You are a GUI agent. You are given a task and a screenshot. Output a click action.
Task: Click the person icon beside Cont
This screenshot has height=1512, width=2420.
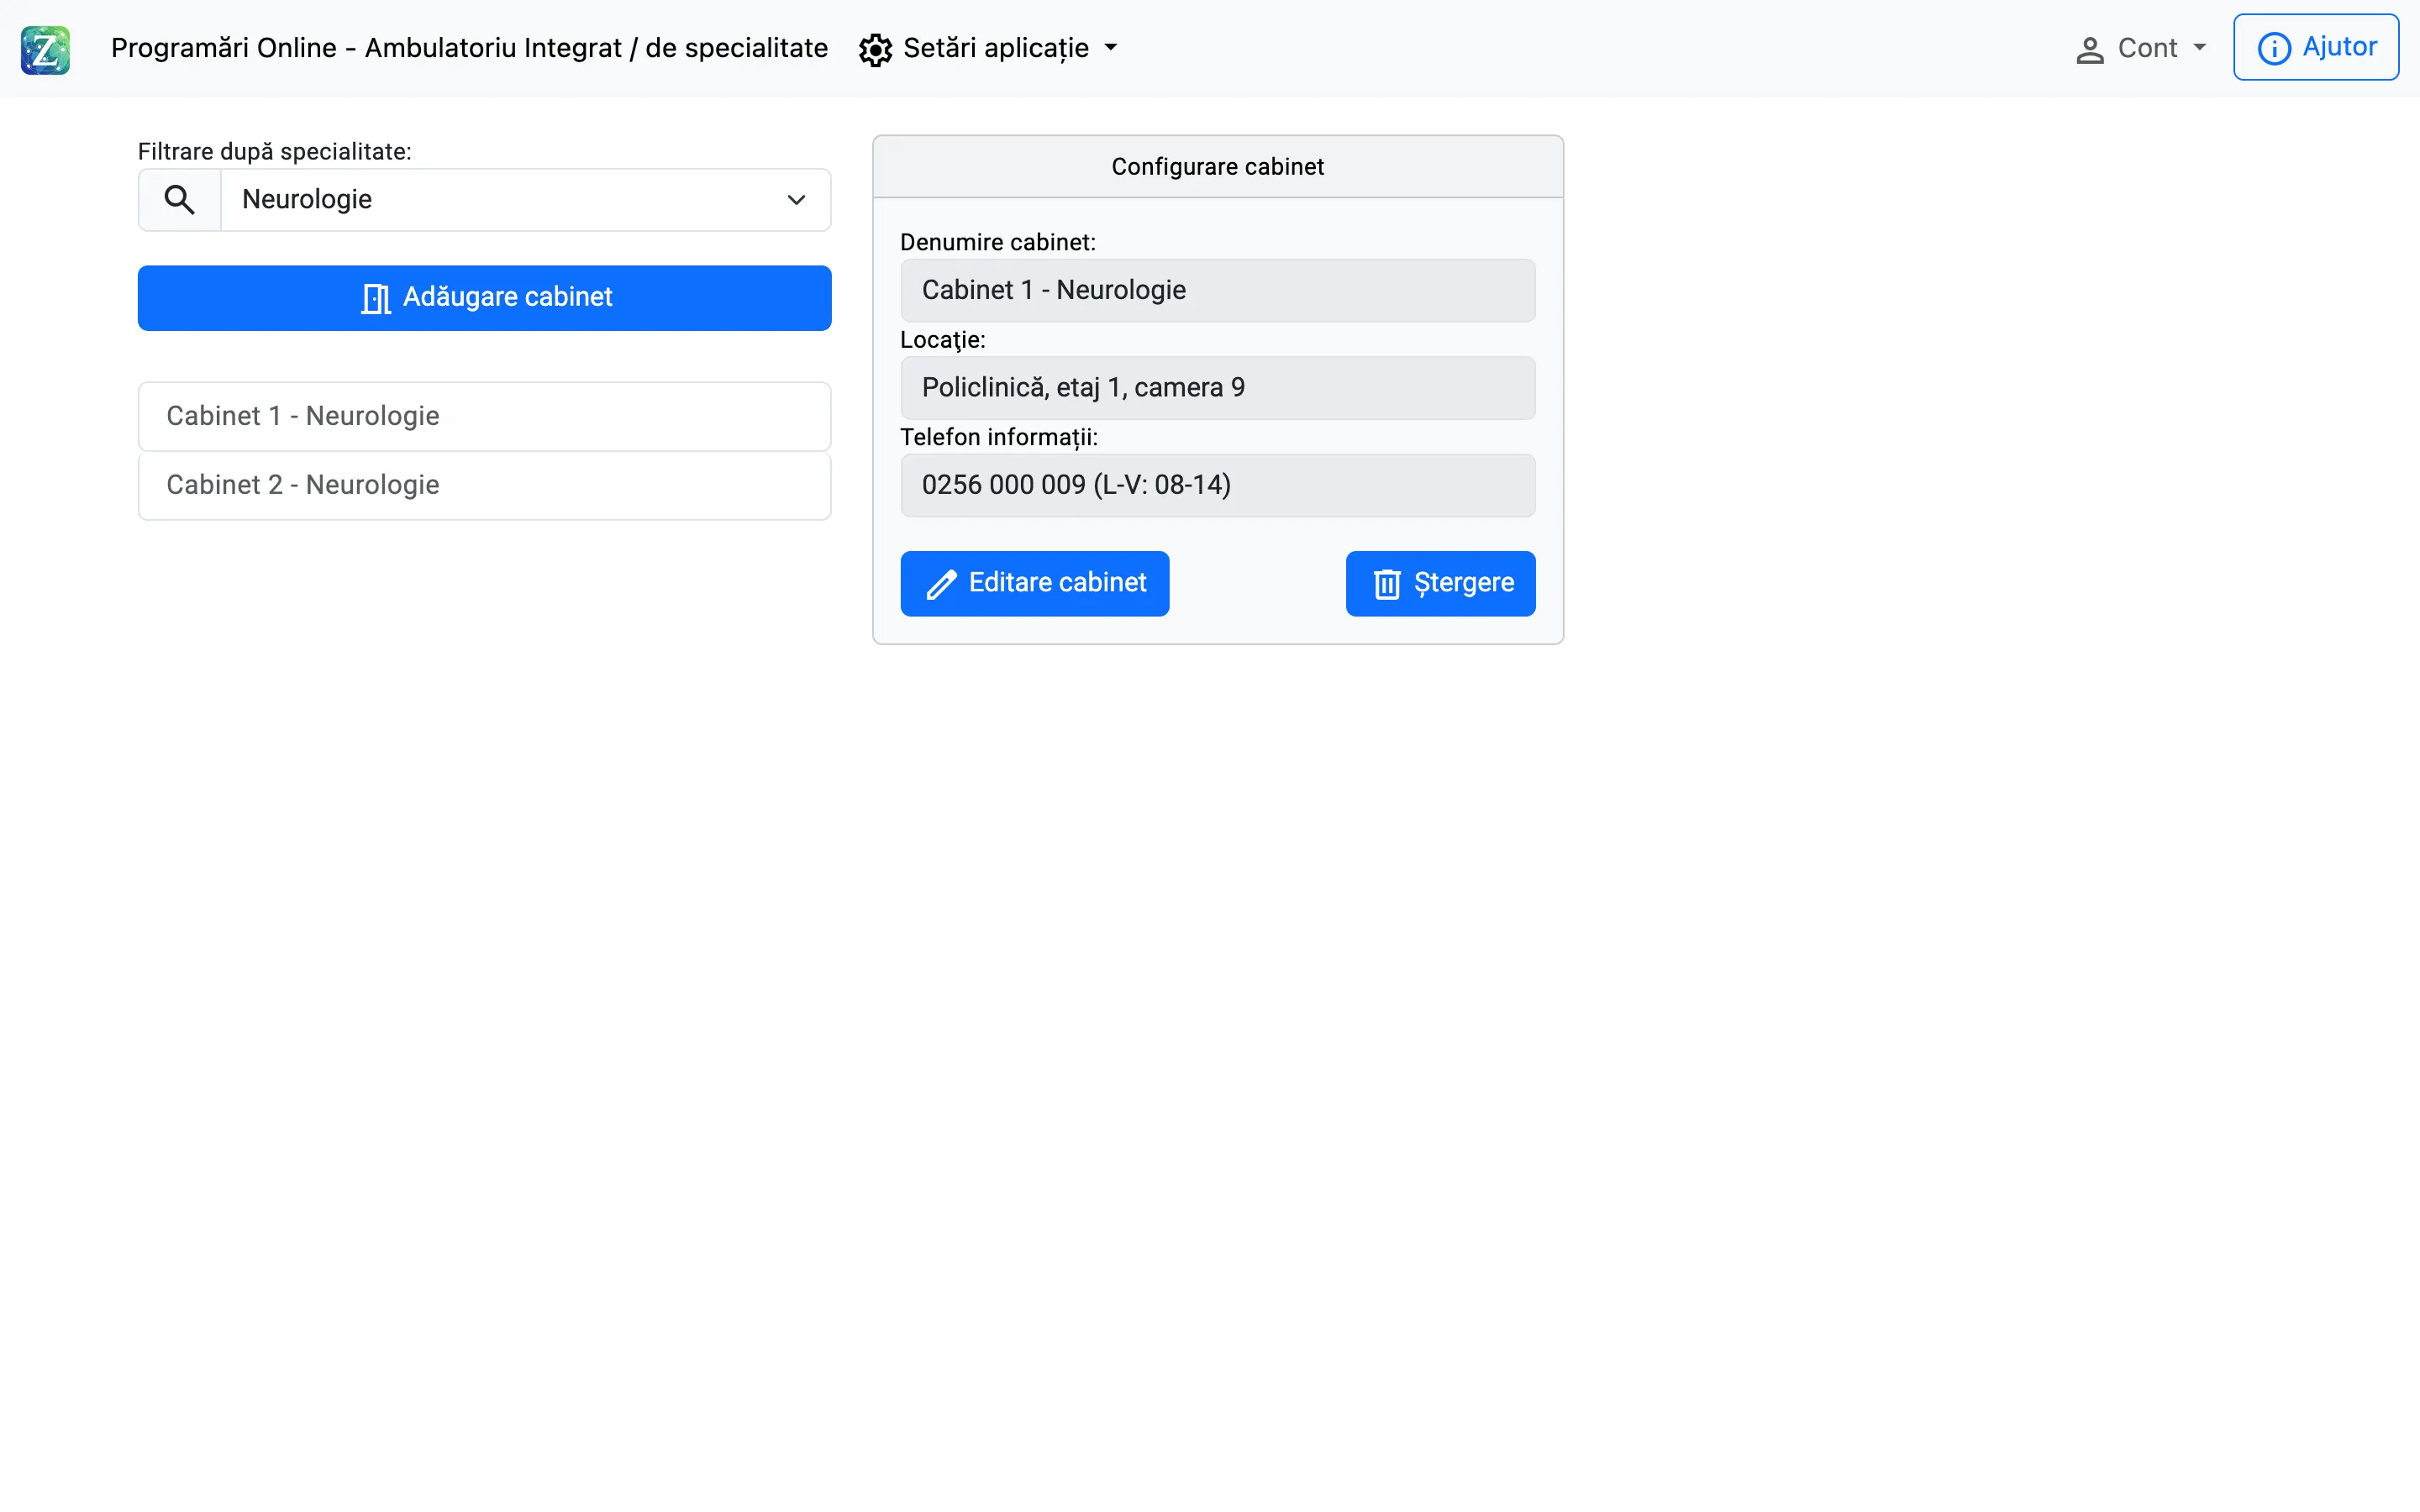pyautogui.click(x=2089, y=50)
